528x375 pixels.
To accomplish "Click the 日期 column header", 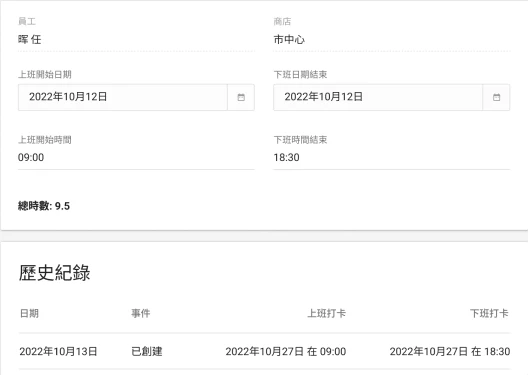I will (29, 313).
